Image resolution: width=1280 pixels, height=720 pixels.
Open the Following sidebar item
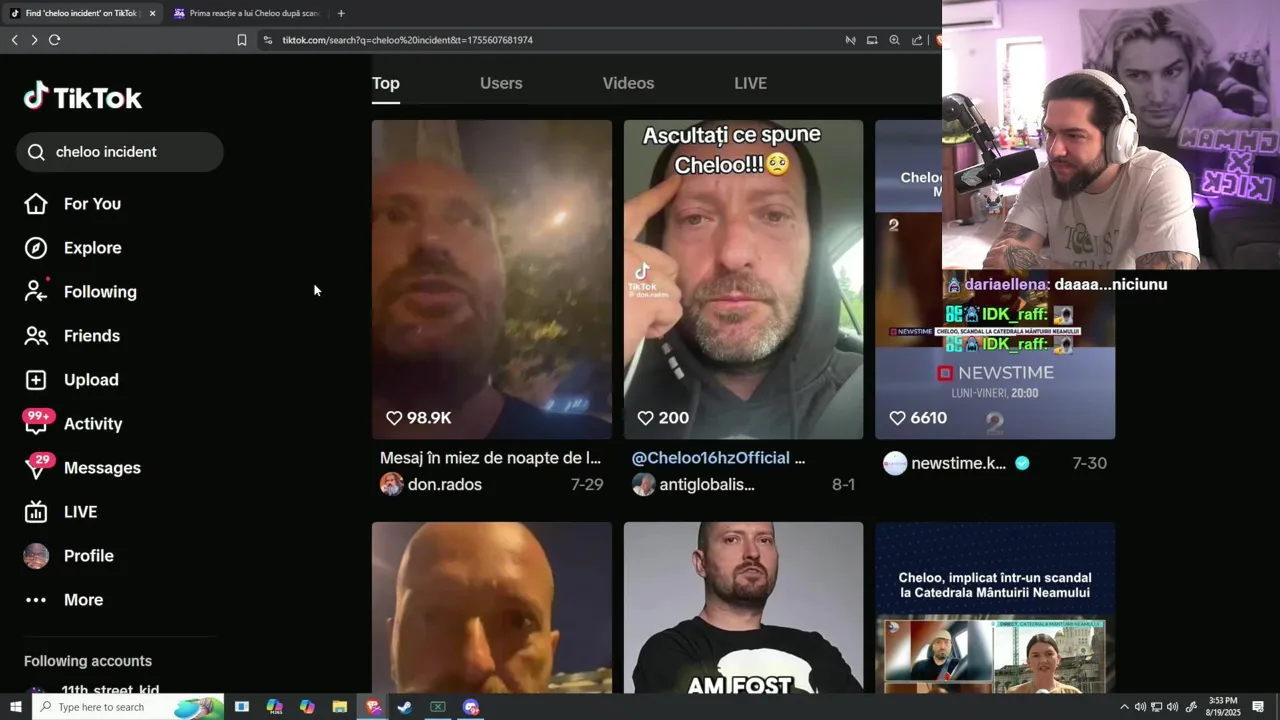(80, 292)
